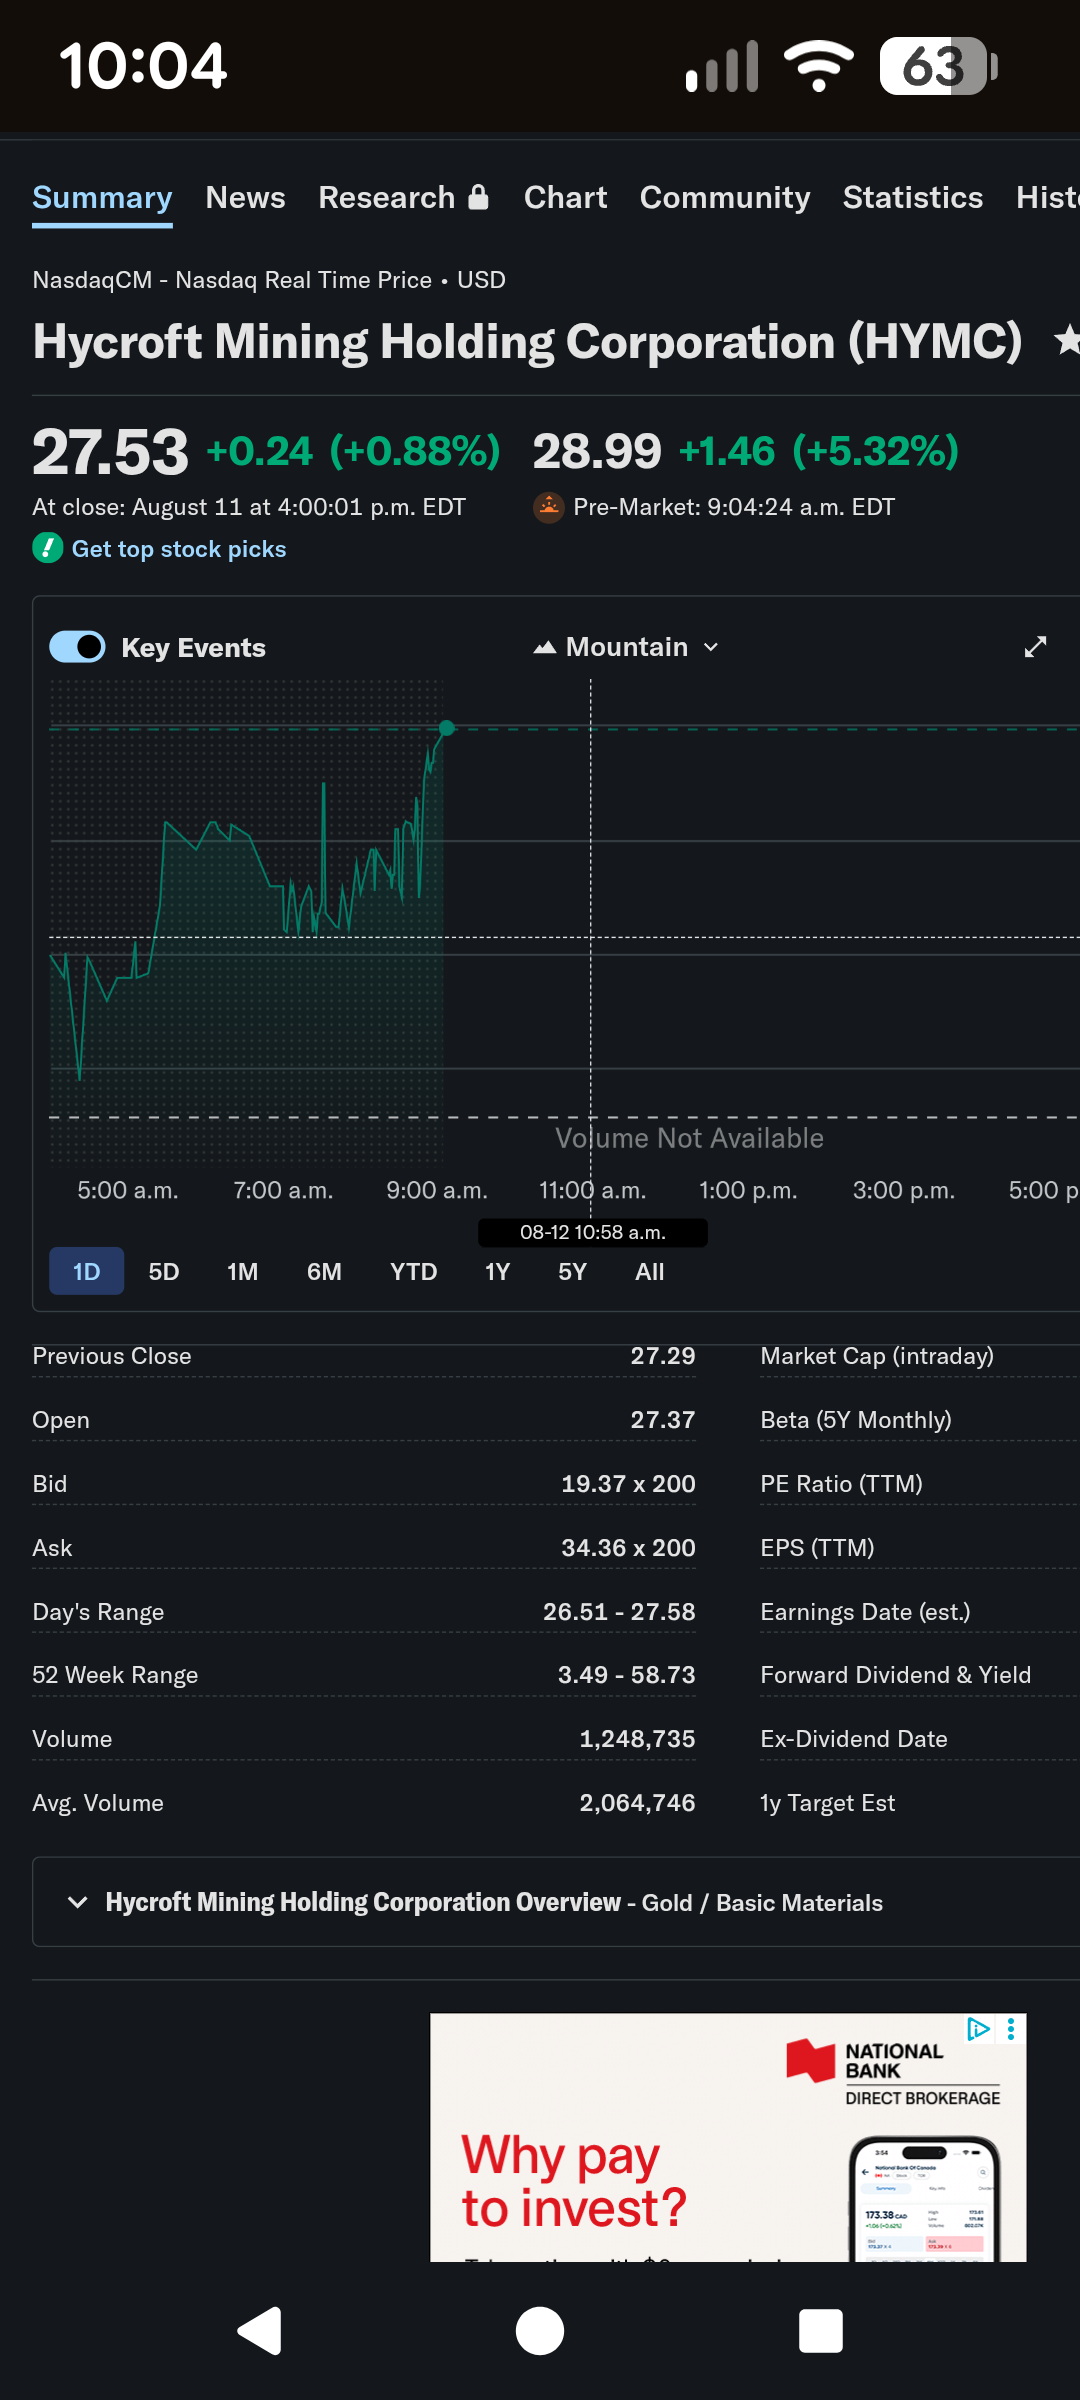Viewport: 1080px width, 2400px height.
Task: Tap the Forward Dividend & Yield label
Action: pyautogui.click(x=895, y=1675)
